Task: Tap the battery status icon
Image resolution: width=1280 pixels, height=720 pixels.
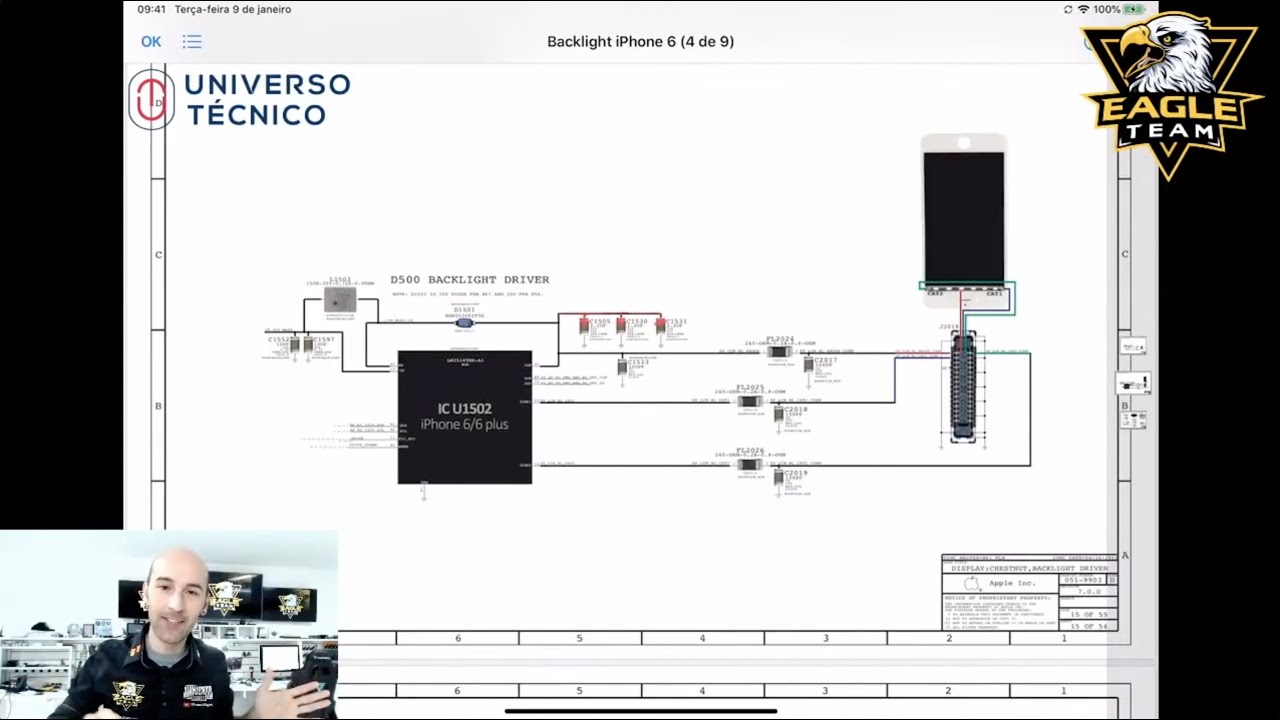Action: pos(1133,9)
